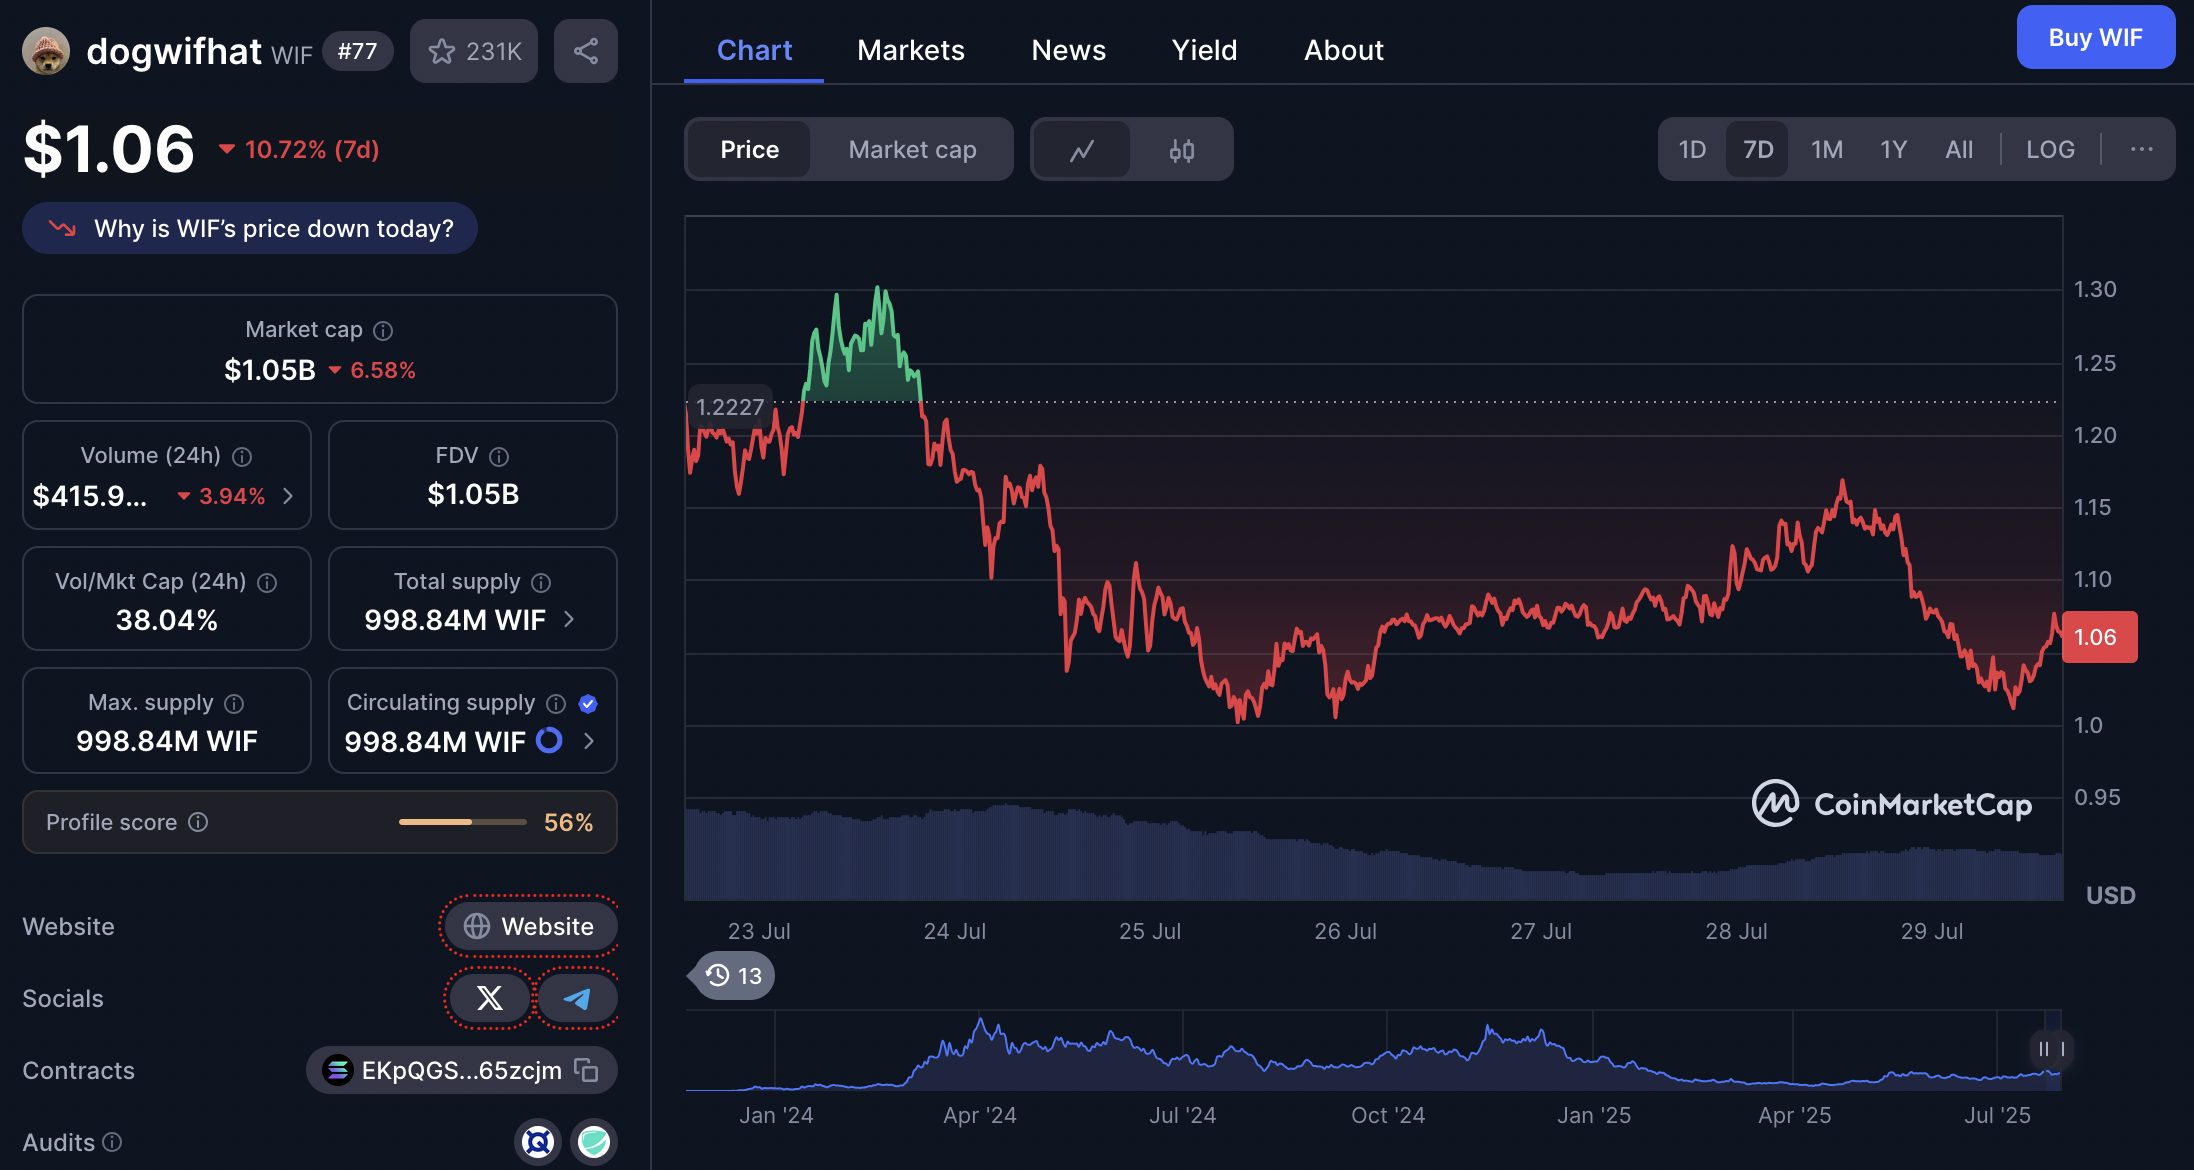Click the 56% profile score value
This screenshot has height=1170, width=2194.
coord(568,822)
